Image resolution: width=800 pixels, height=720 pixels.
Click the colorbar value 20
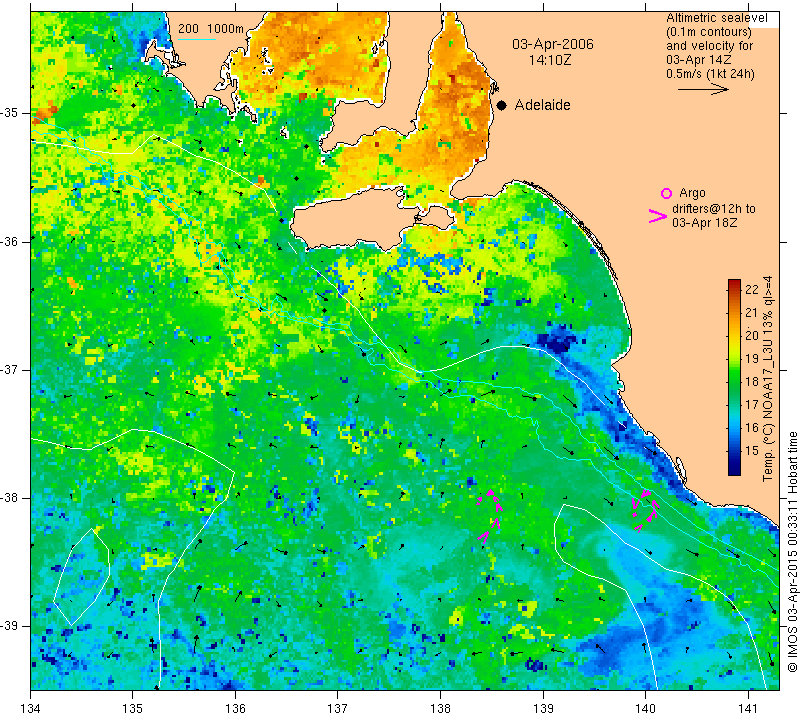tap(752, 335)
